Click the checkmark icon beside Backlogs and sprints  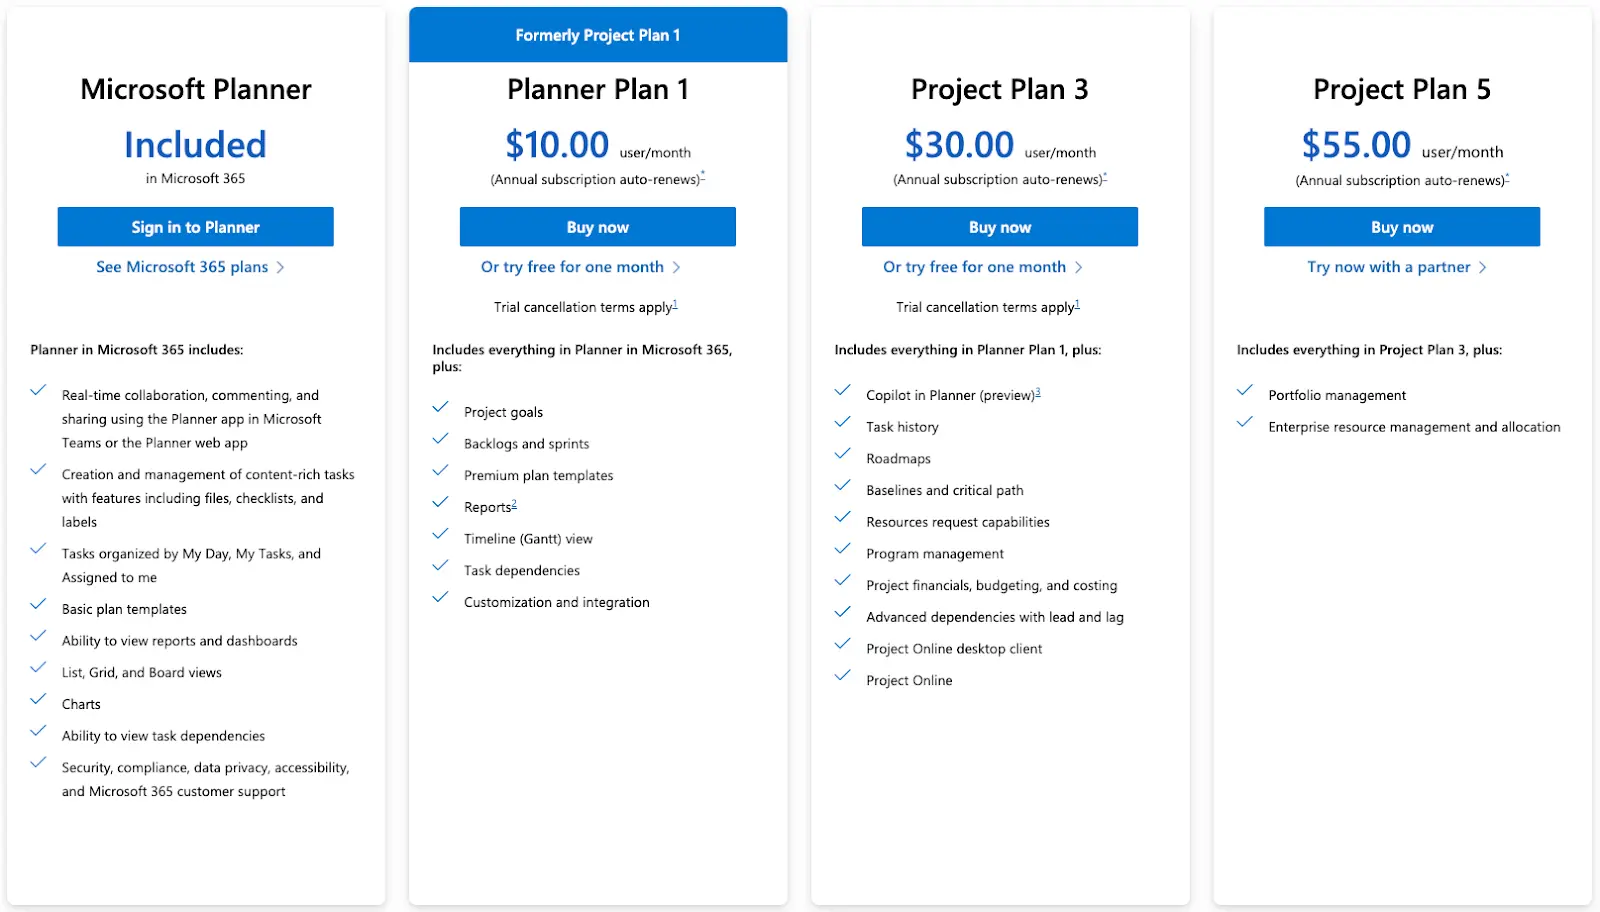[x=441, y=439]
